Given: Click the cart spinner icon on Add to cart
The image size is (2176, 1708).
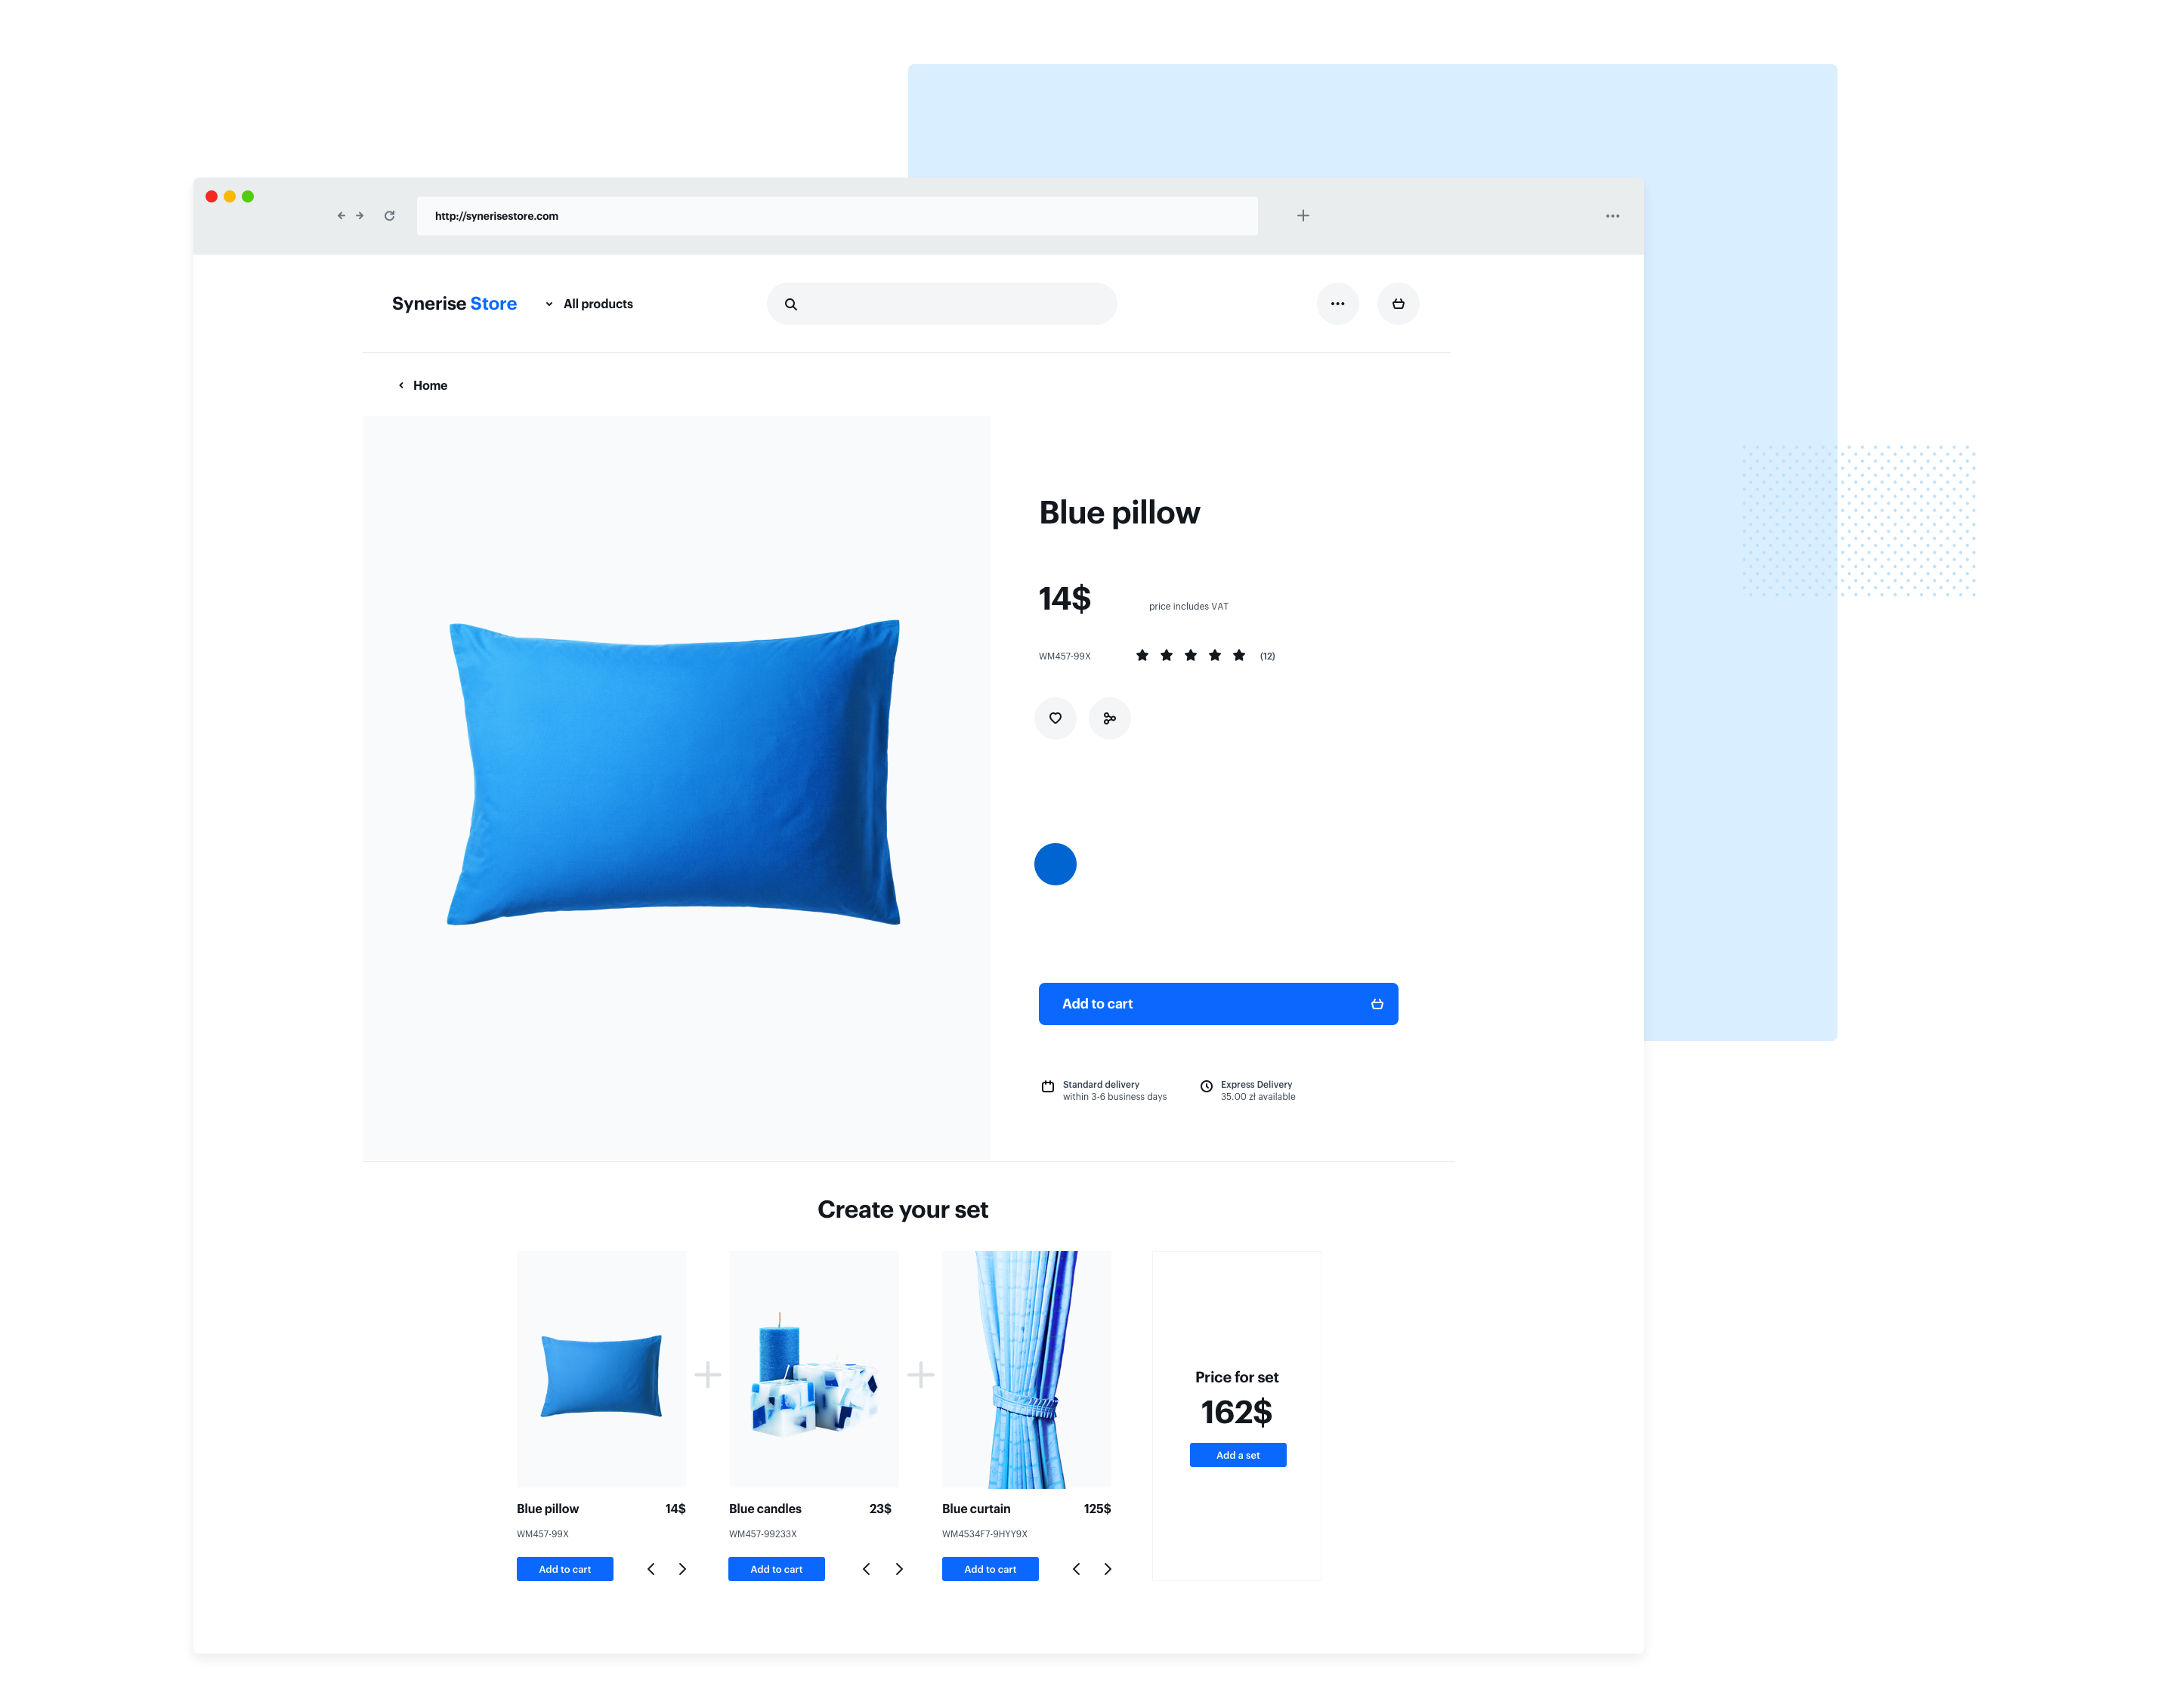Looking at the screenshot, I should point(1377,1003).
